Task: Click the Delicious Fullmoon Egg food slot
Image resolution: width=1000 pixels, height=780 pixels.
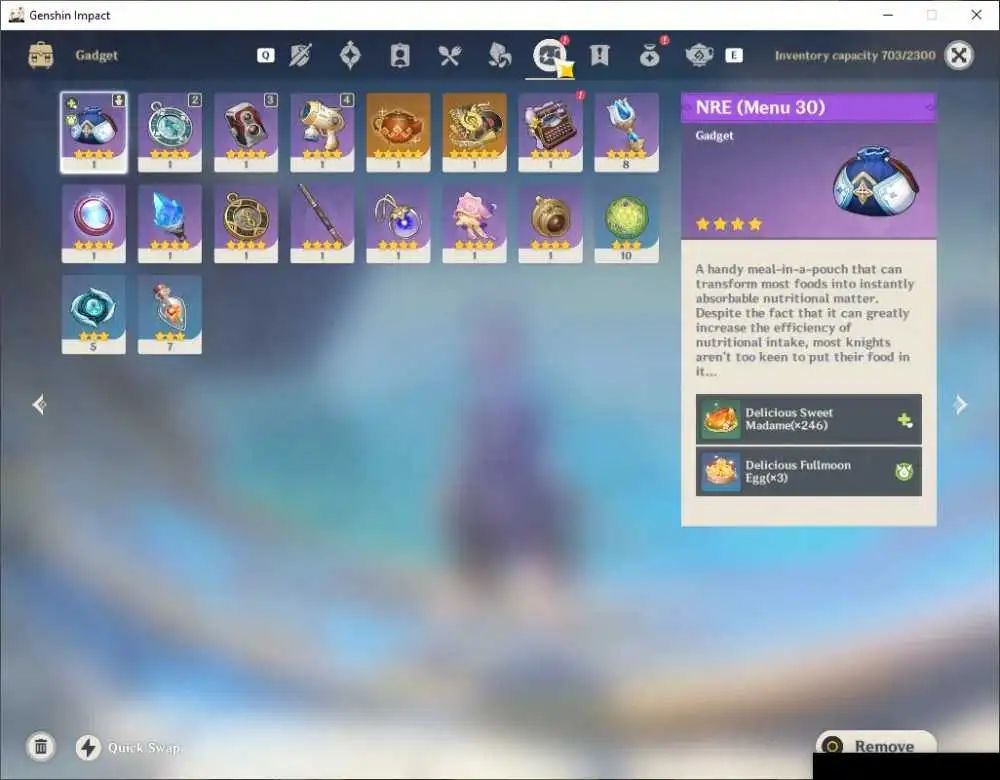Action: [x=809, y=471]
